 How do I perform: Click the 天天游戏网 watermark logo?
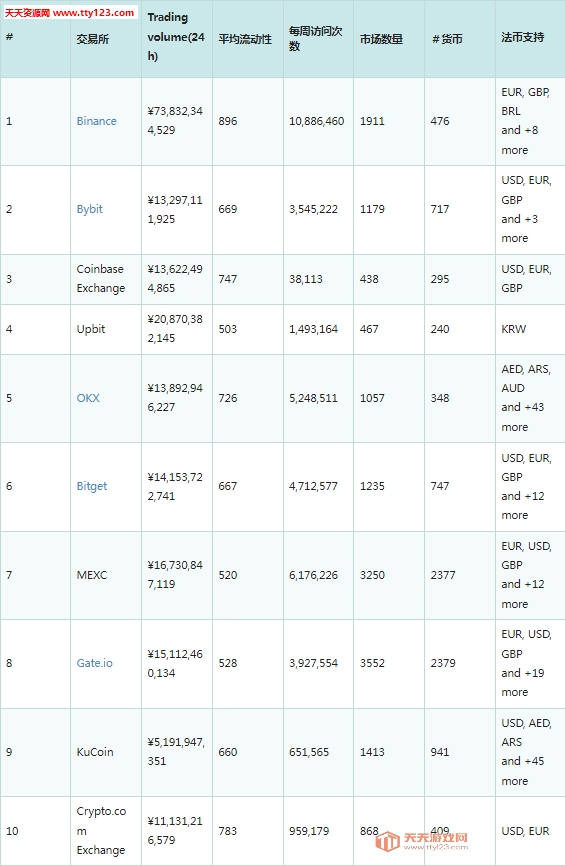pos(422,841)
